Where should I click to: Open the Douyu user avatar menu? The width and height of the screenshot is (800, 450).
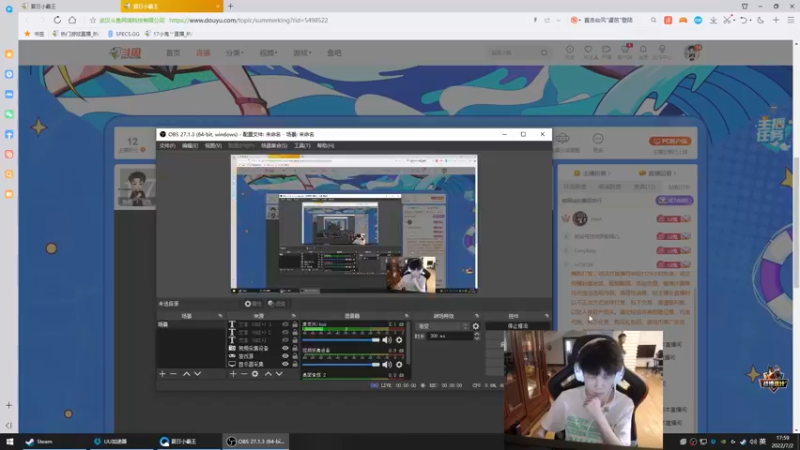[692, 52]
